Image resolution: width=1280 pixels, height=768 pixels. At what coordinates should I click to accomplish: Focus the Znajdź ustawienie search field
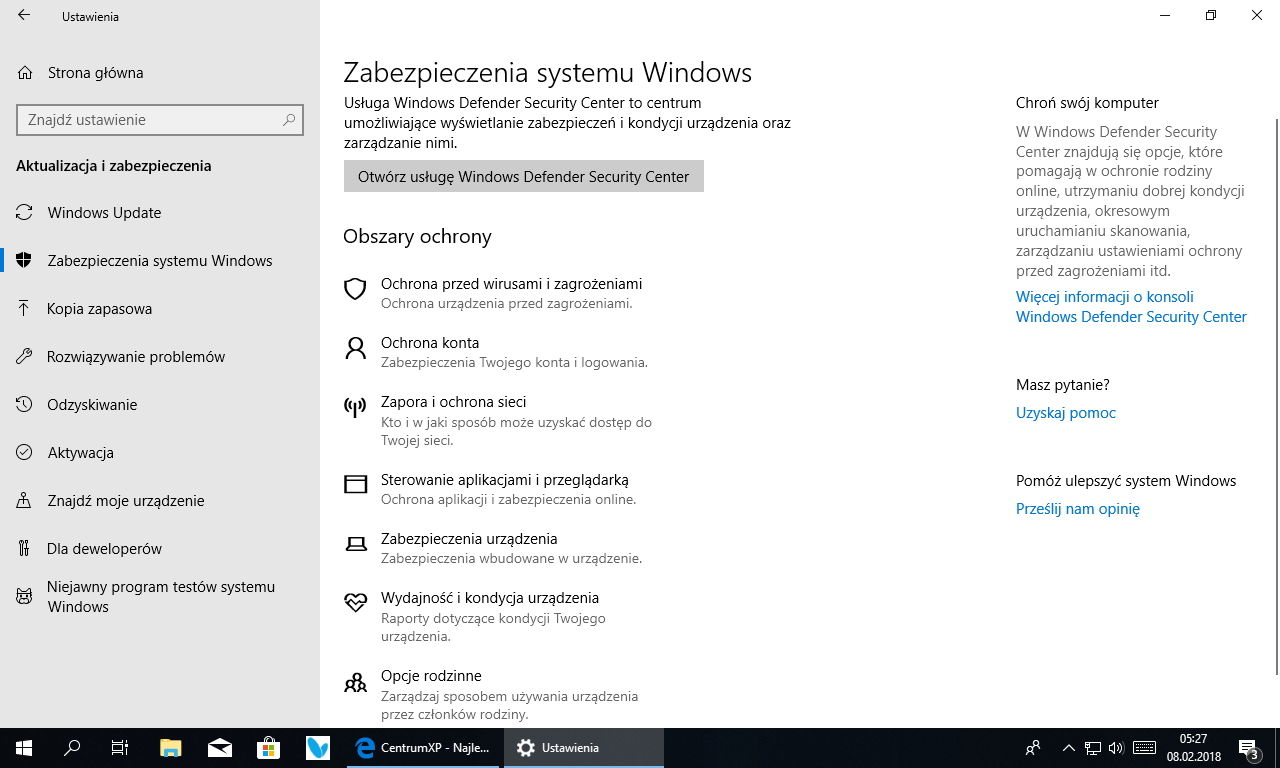(160, 120)
